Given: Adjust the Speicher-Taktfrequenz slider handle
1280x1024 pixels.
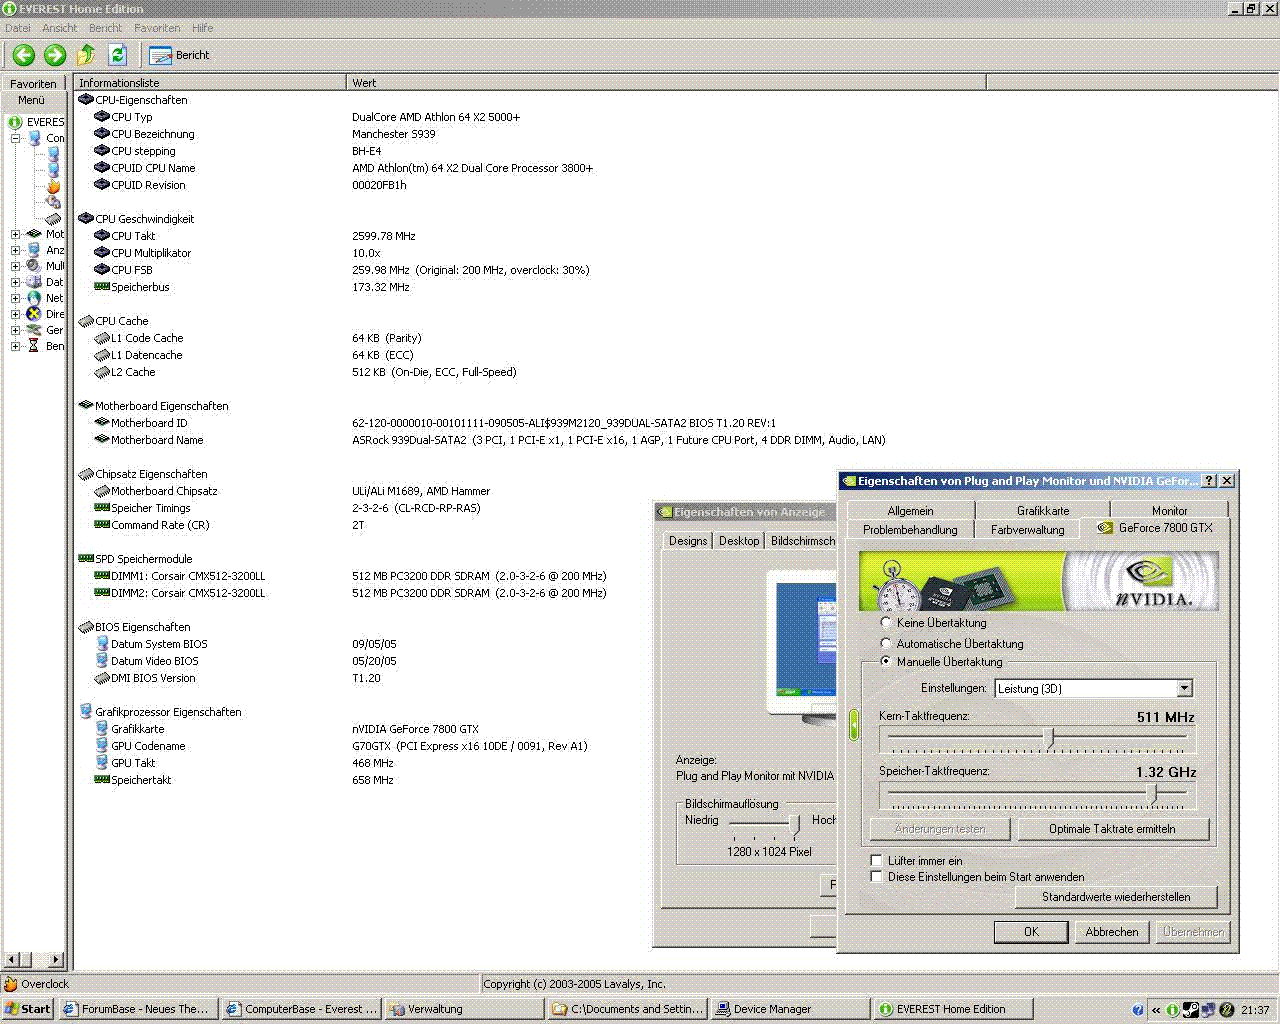Looking at the screenshot, I should 1152,794.
